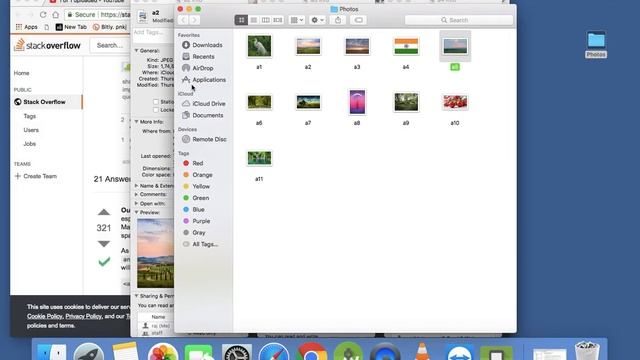Open the Cookie Policy link
640x360 pixels.
tap(45, 316)
